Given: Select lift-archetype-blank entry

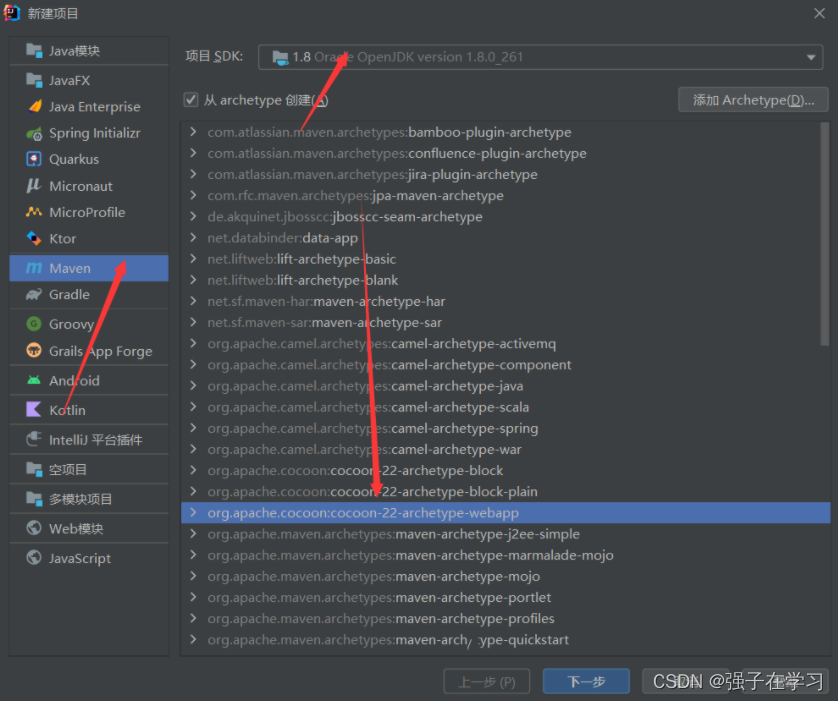Looking at the screenshot, I should click(505, 280).
